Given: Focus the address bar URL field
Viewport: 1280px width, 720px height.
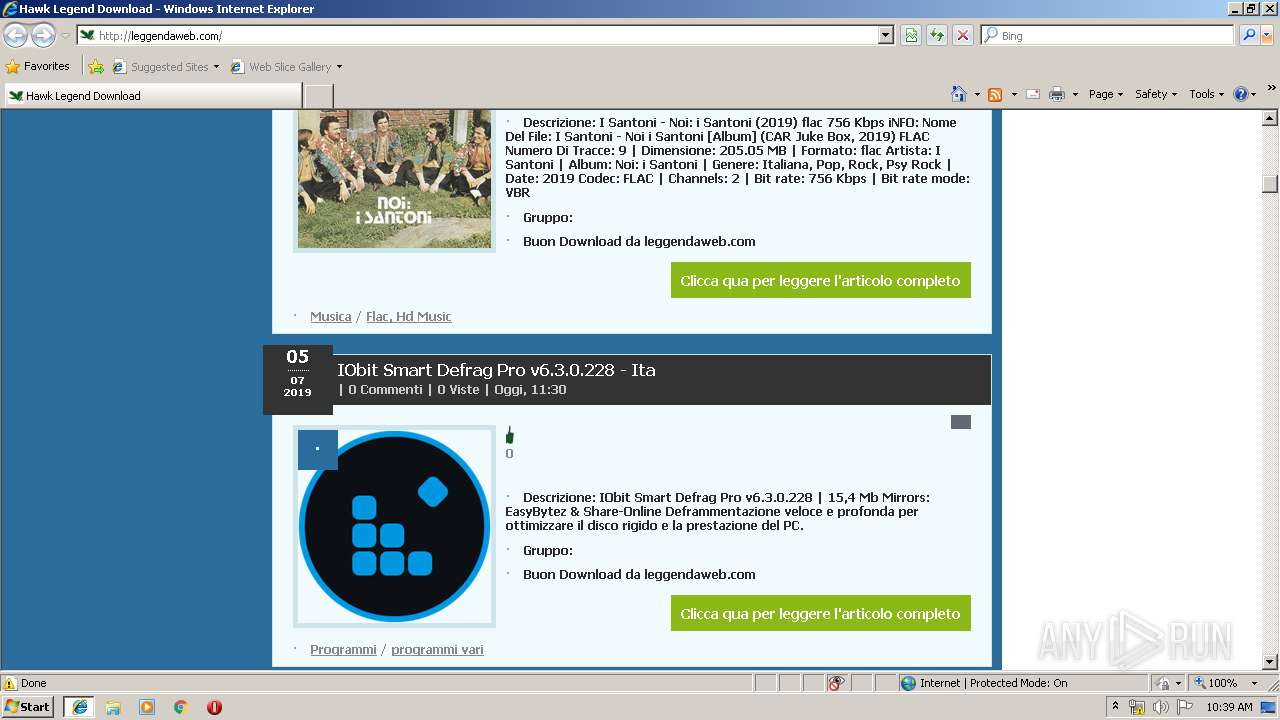Looking at the screenshot, I should point(478,36).
